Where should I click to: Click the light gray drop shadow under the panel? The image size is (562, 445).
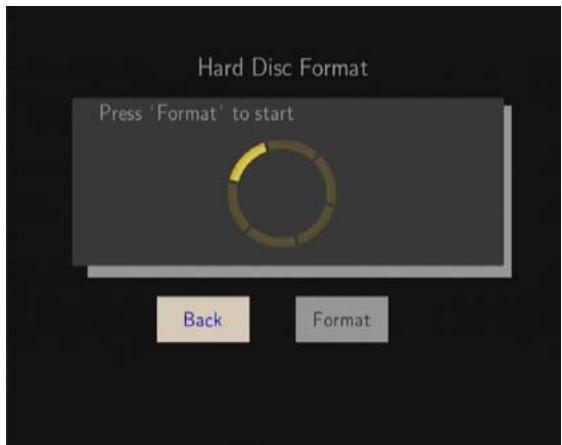tap(297, 272)
